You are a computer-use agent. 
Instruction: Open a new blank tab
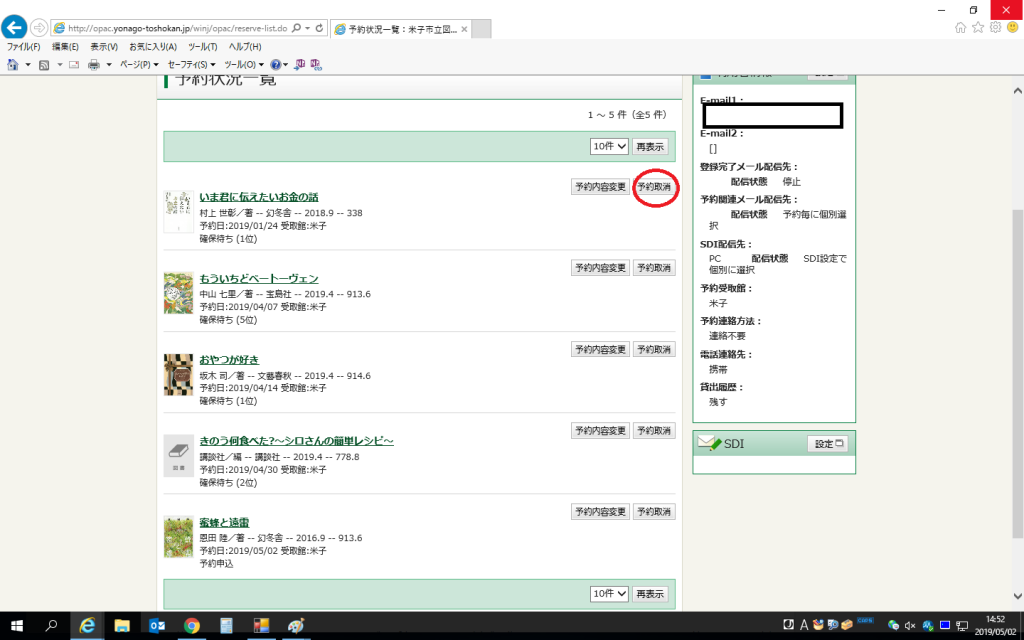pos(481,29)
